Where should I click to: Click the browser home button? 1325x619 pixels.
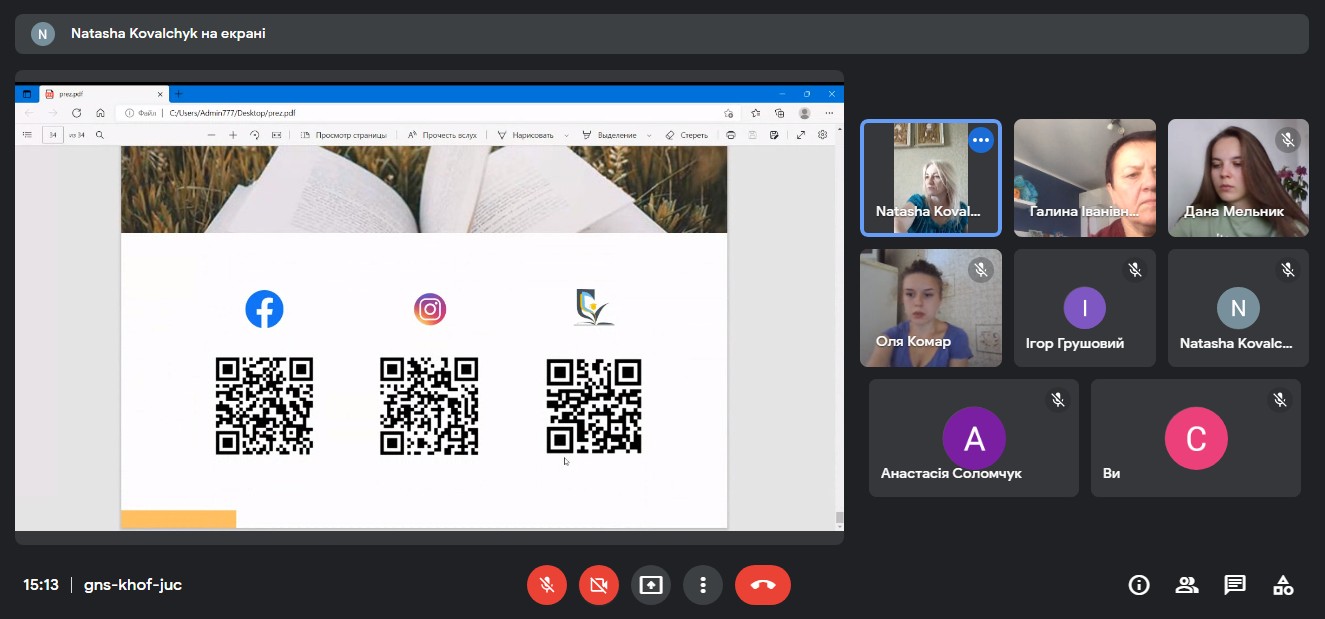[100, 113]
